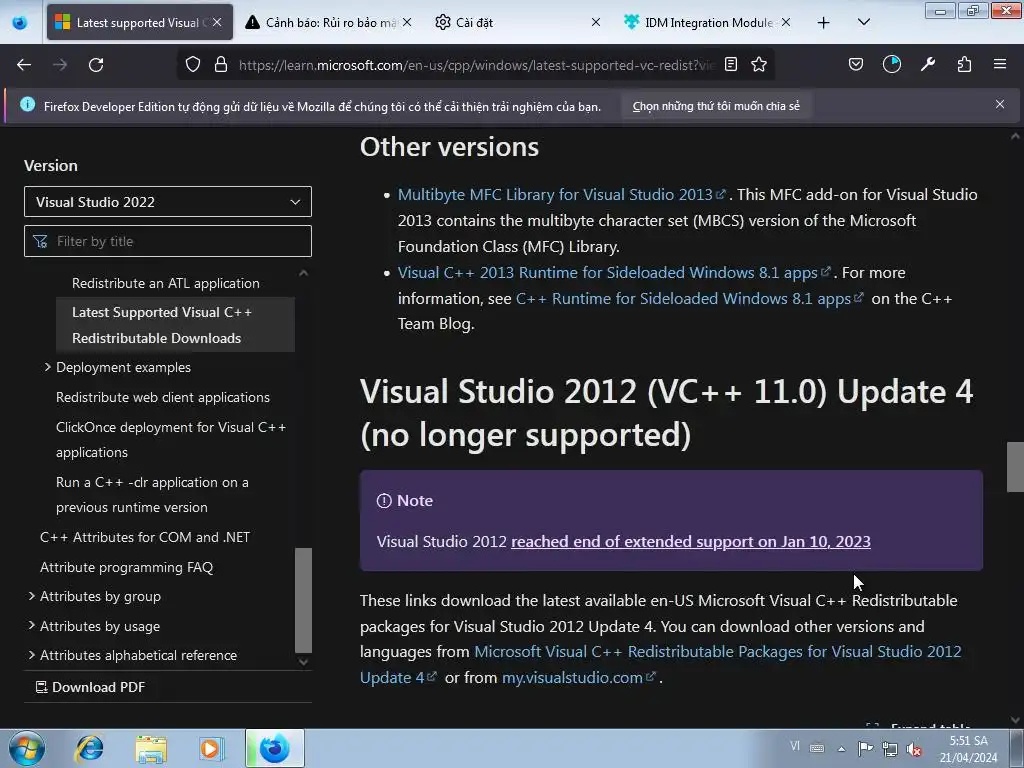Screen dimensions: 1024x768
Task: Click Download PDF button
Action: (x=90, y=687)
